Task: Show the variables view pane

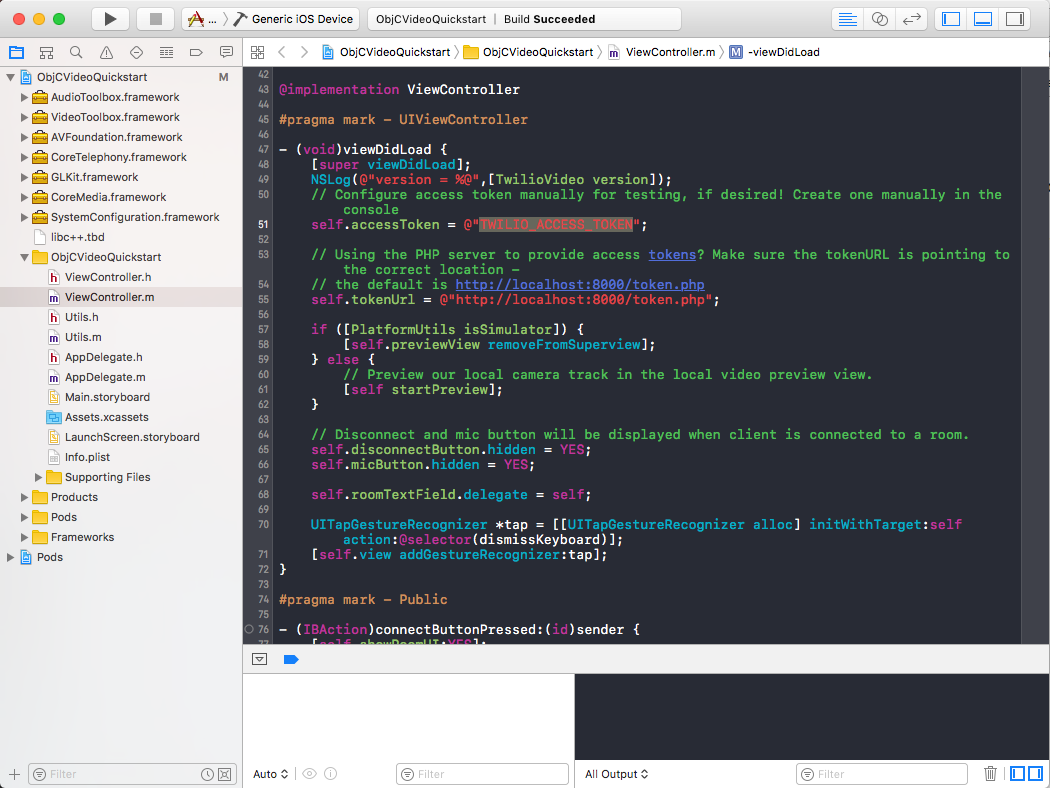Action: [x=1018, y=774]
